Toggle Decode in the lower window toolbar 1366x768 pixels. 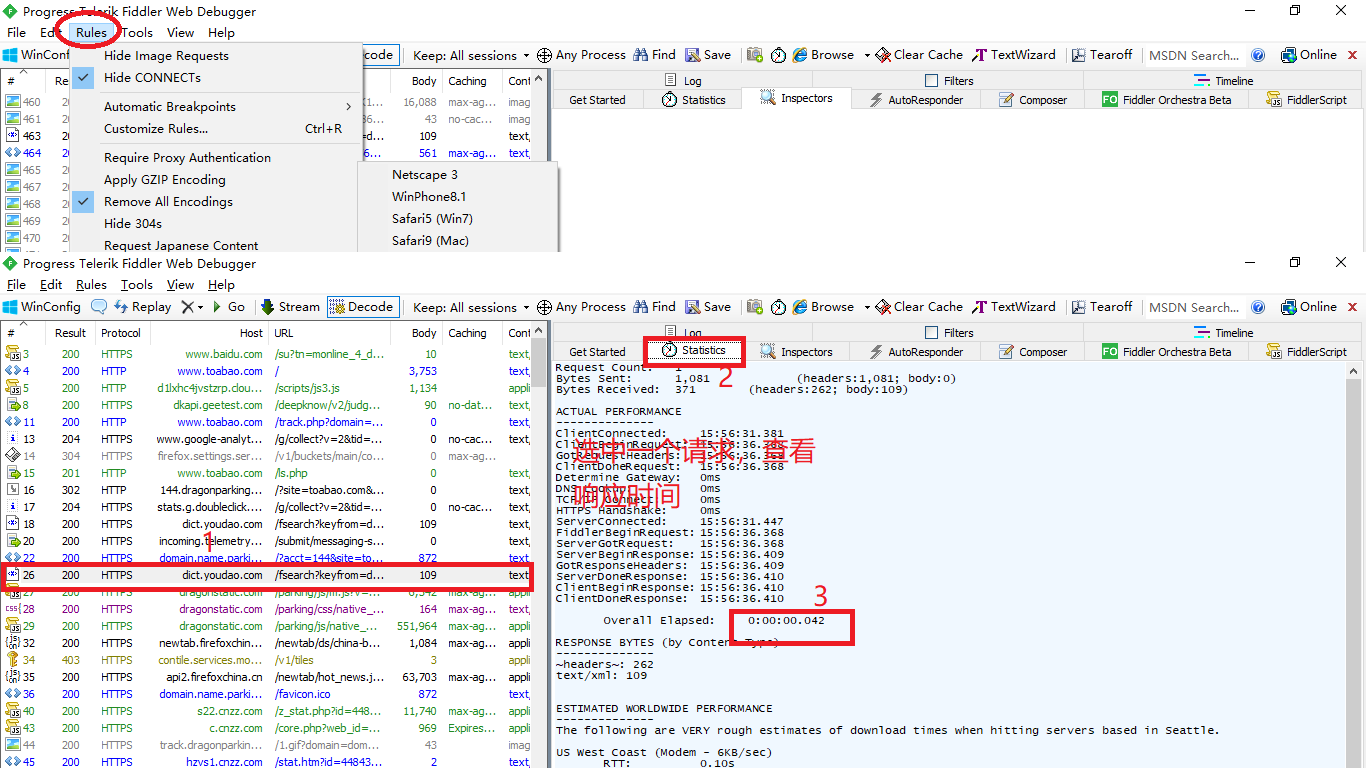point(361,307)
